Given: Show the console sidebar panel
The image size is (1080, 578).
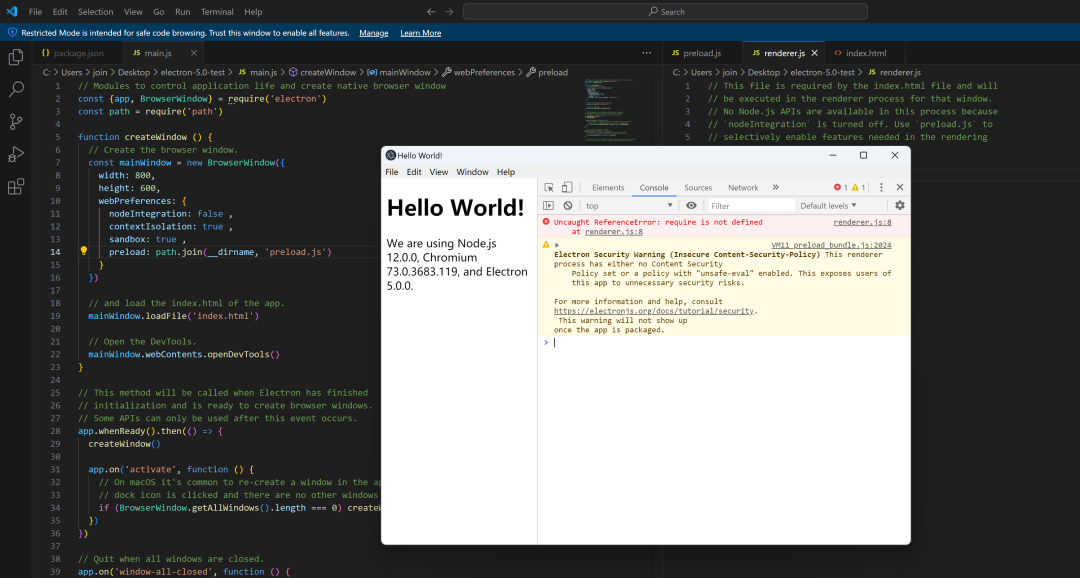Looking at the screenshot, I should (548, 205).
